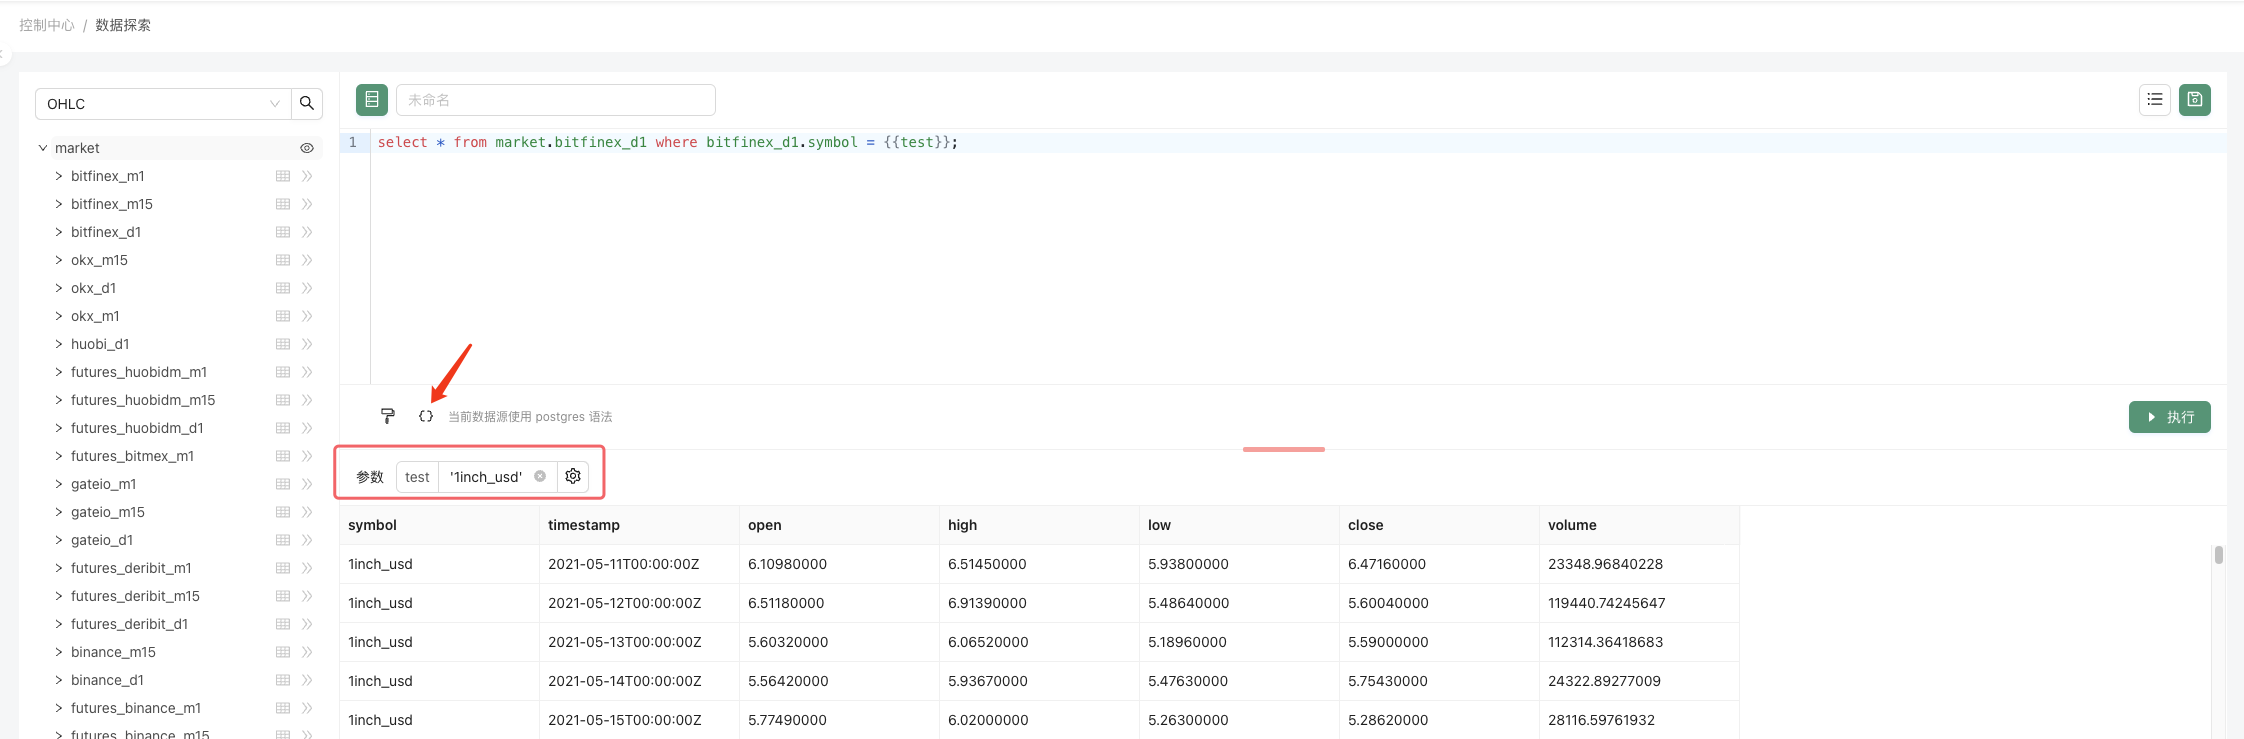Click the query name input field
Screen dimensions: 2244x739
[555, 100]
